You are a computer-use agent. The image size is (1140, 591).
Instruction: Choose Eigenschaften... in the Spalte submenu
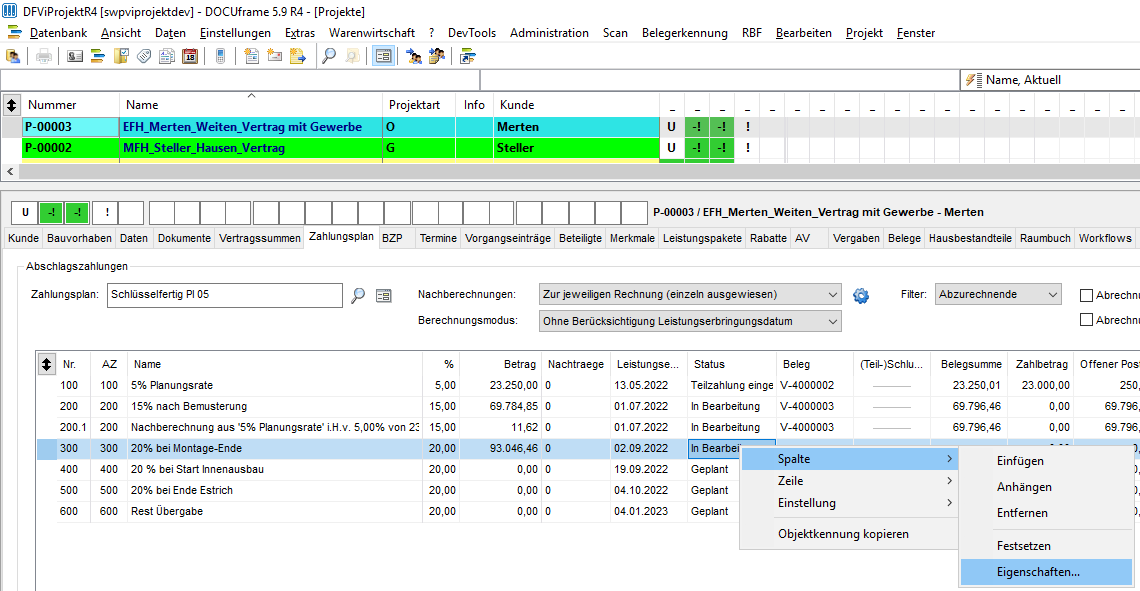point(1046,572)
